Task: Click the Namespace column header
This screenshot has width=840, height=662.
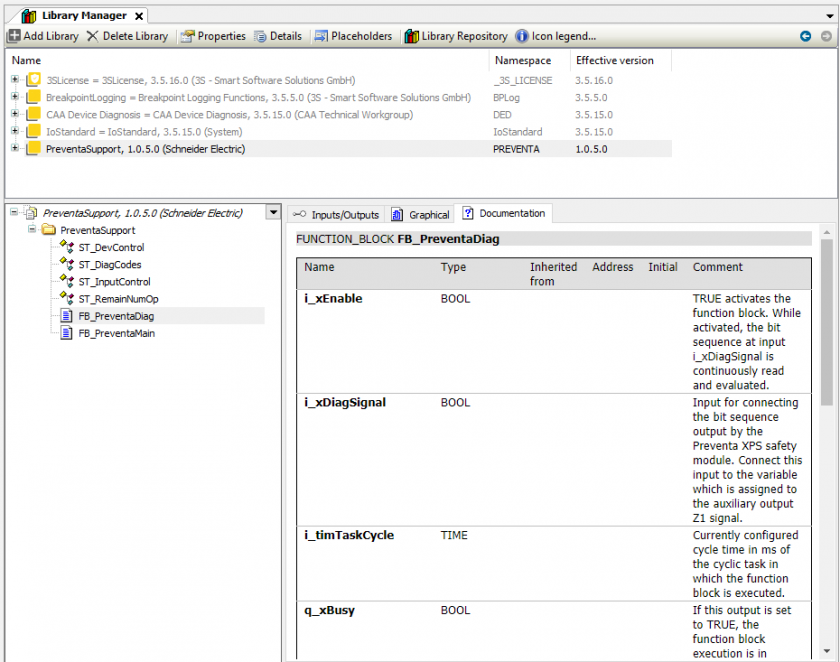Action: coord(523,61)
